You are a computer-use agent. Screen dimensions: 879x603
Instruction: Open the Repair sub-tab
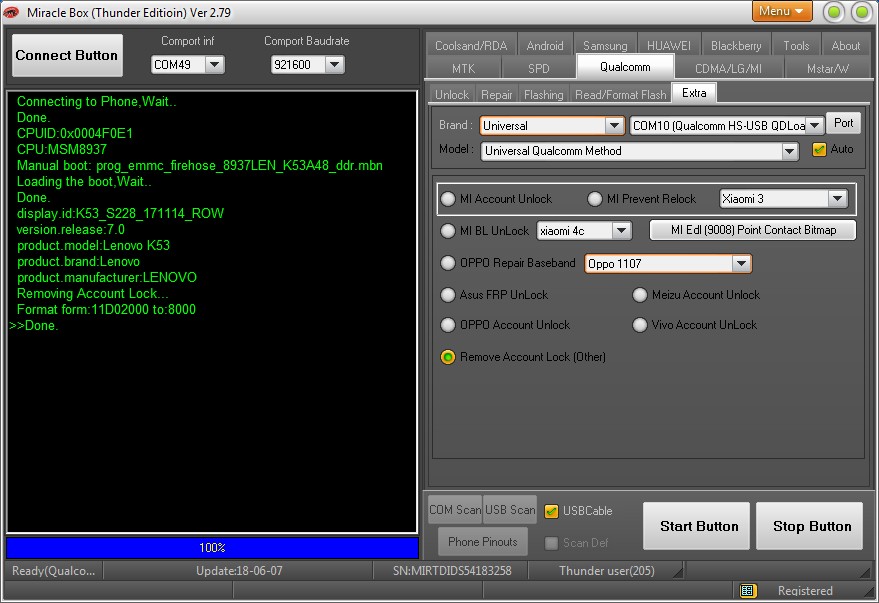point(497,95)
